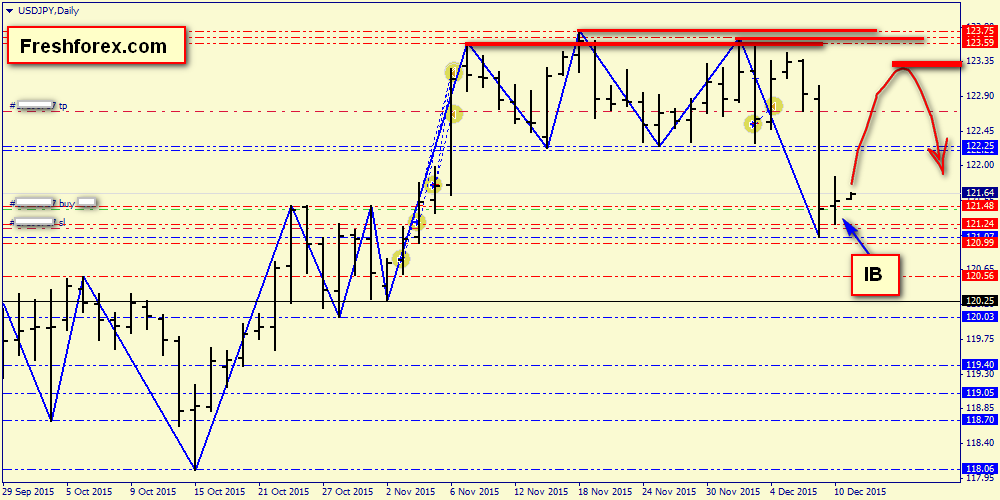The width and height of the screenshot is (1000, 500).
Task: Click the 5 Oct 2015 date label
Action: [91, 492]
